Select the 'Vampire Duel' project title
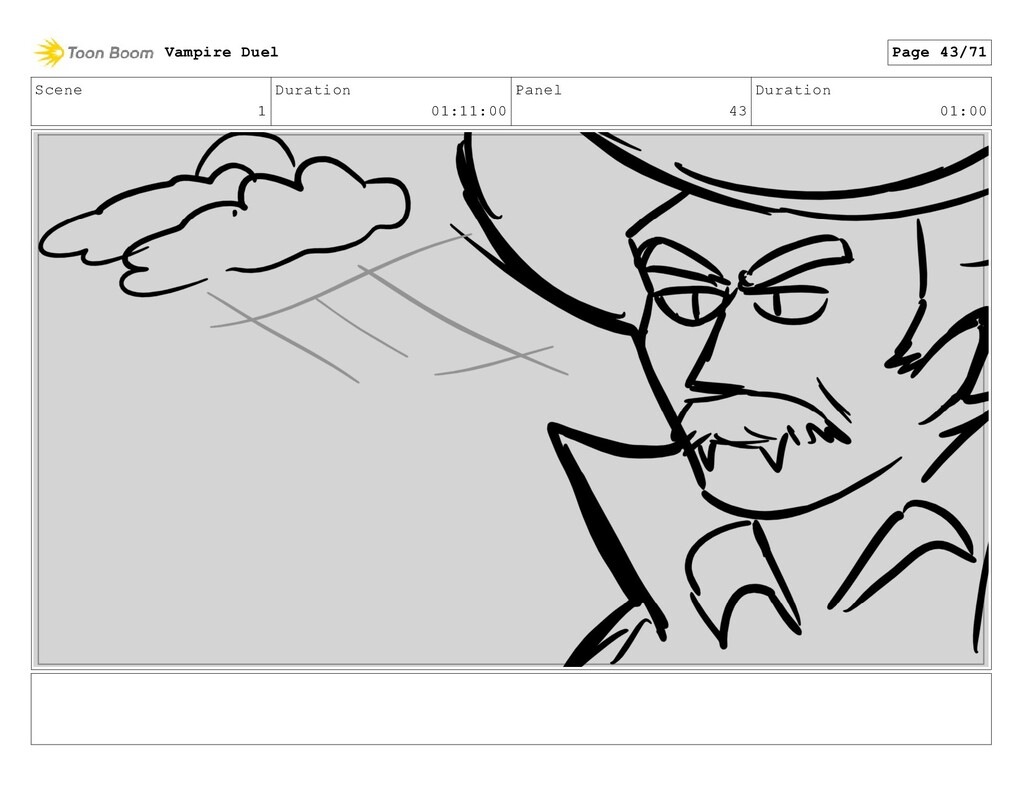 221,52
